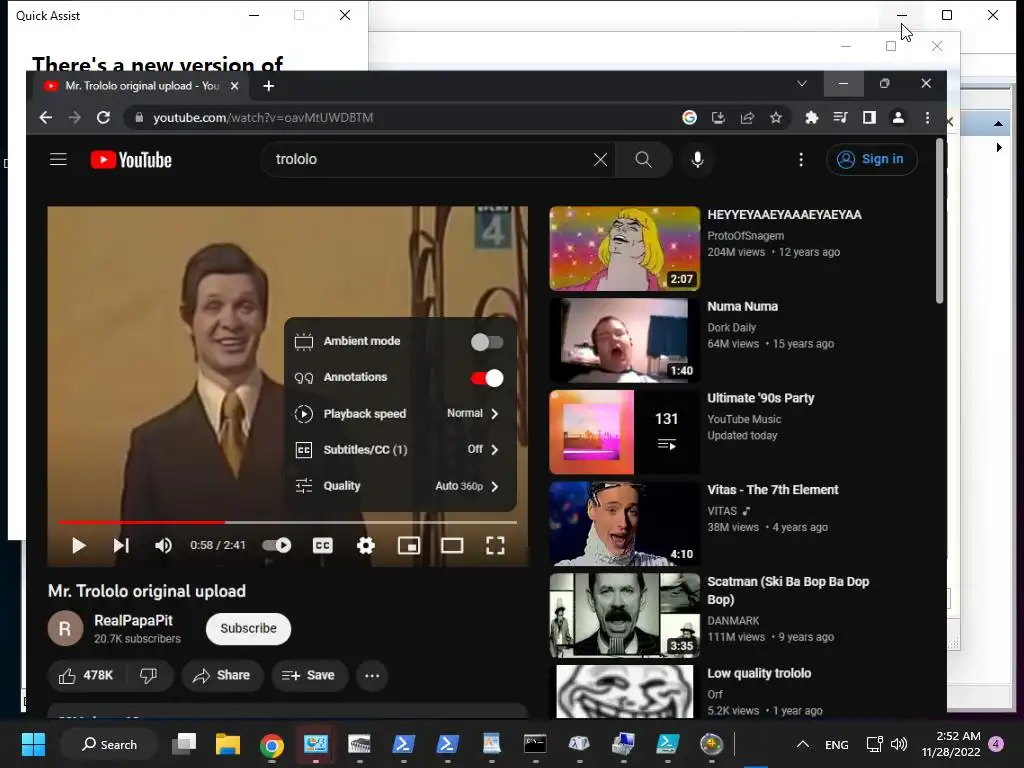
Task: Click the search magnifier button
Action: click(643, 159)
